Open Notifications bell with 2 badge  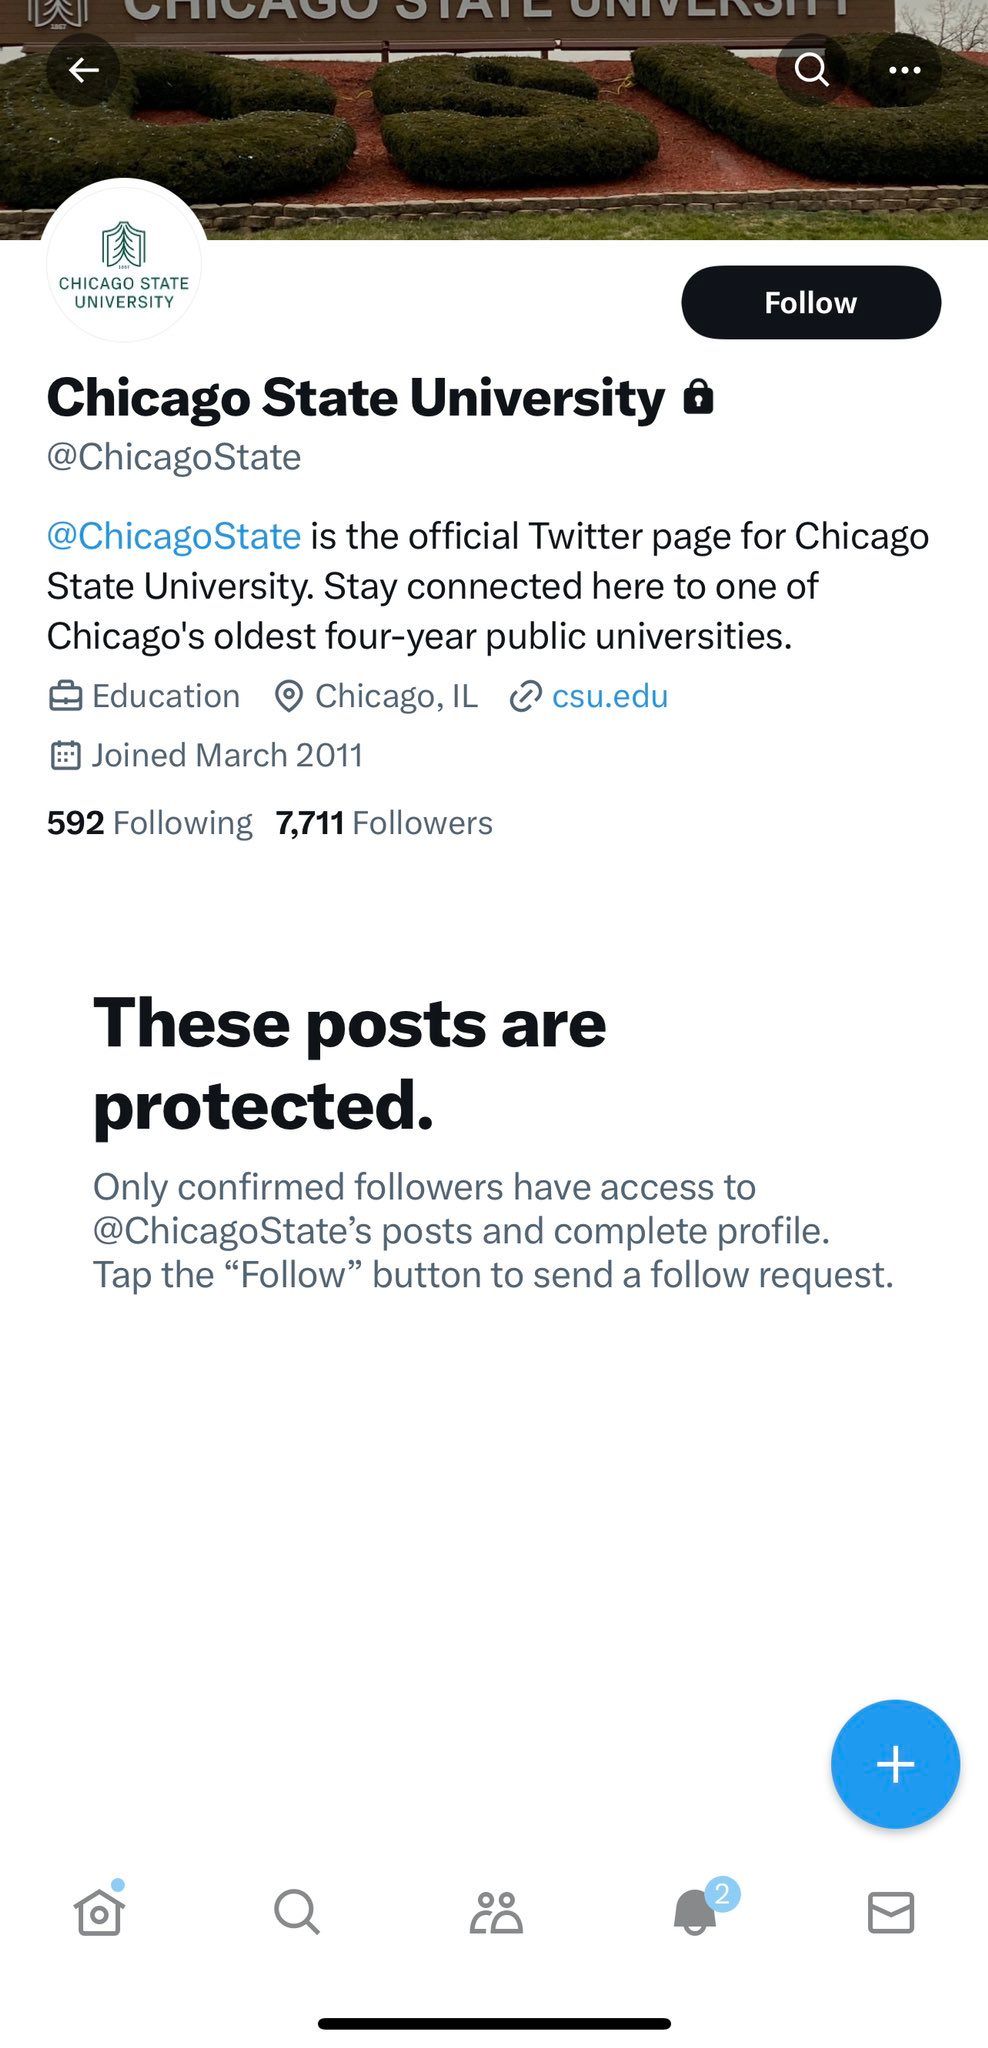[x=695, y=1913]
